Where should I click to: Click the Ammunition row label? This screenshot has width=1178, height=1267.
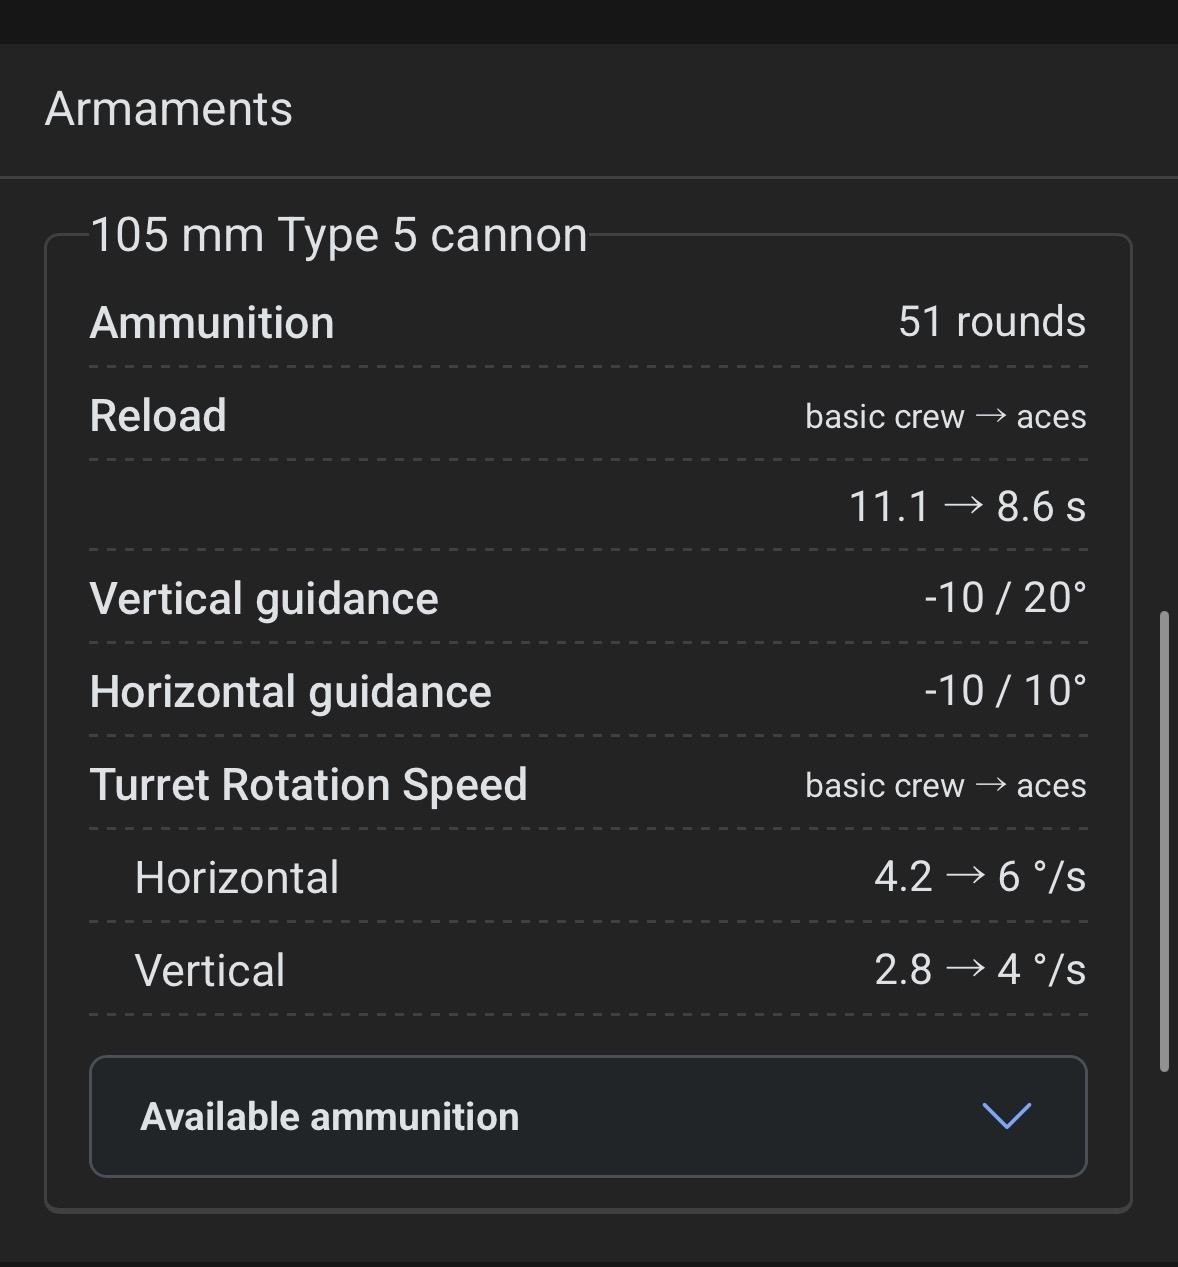pos(212,323)
